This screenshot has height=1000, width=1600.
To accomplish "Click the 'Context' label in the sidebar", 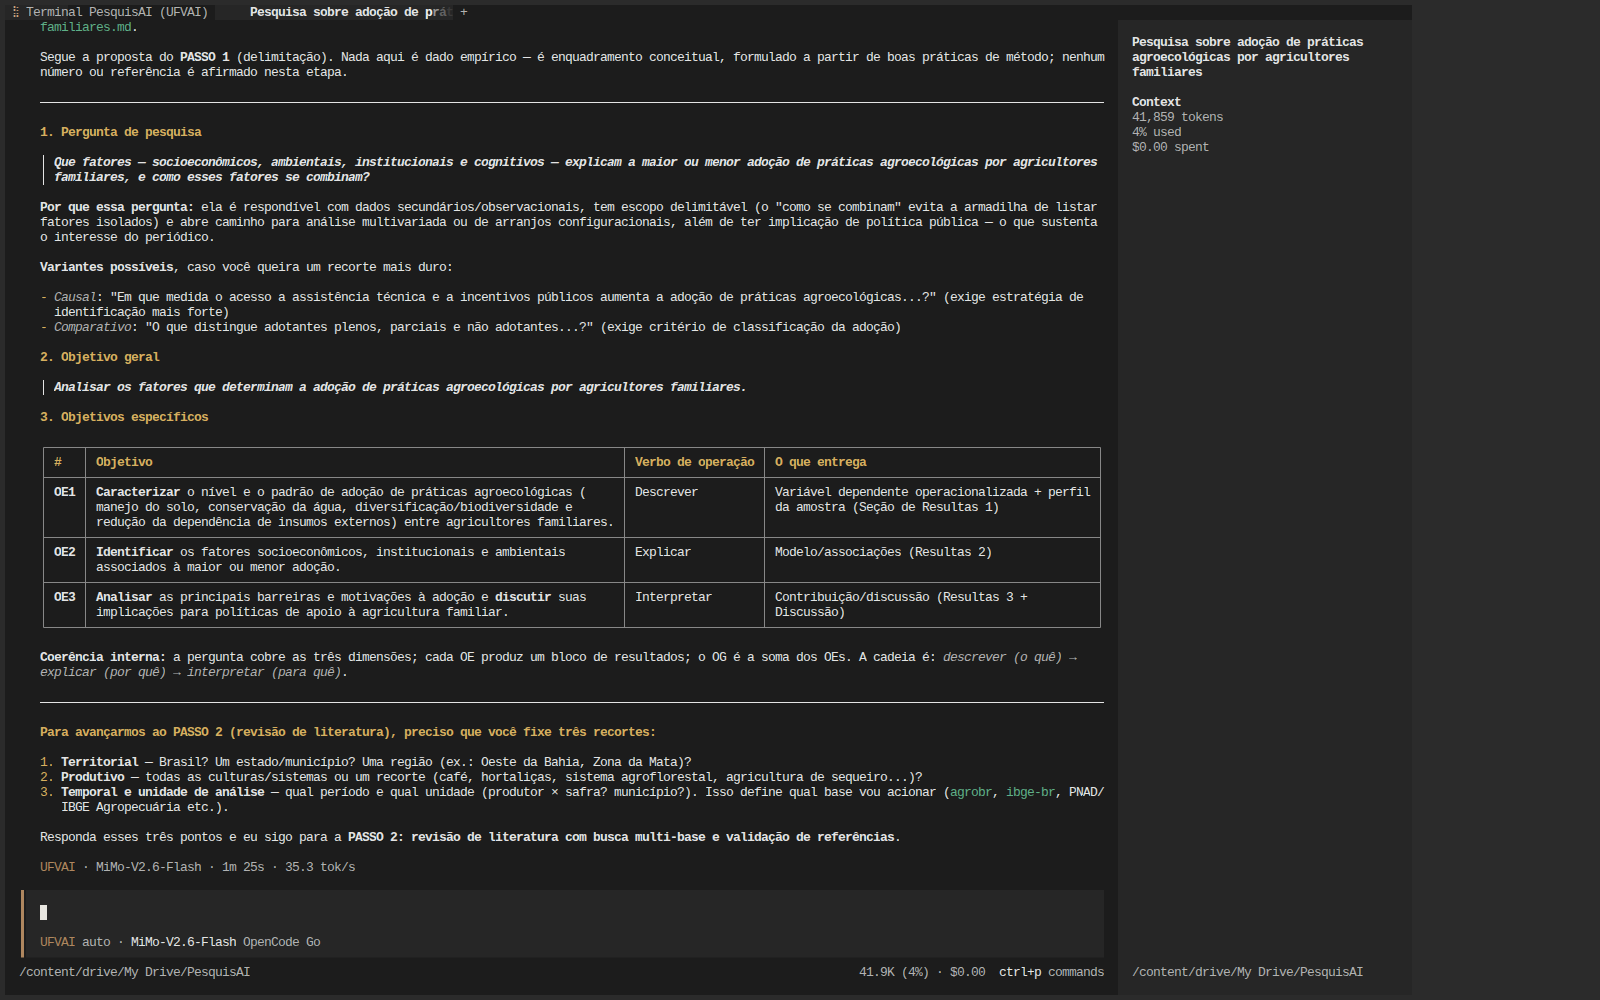I will coord(1156,102).
